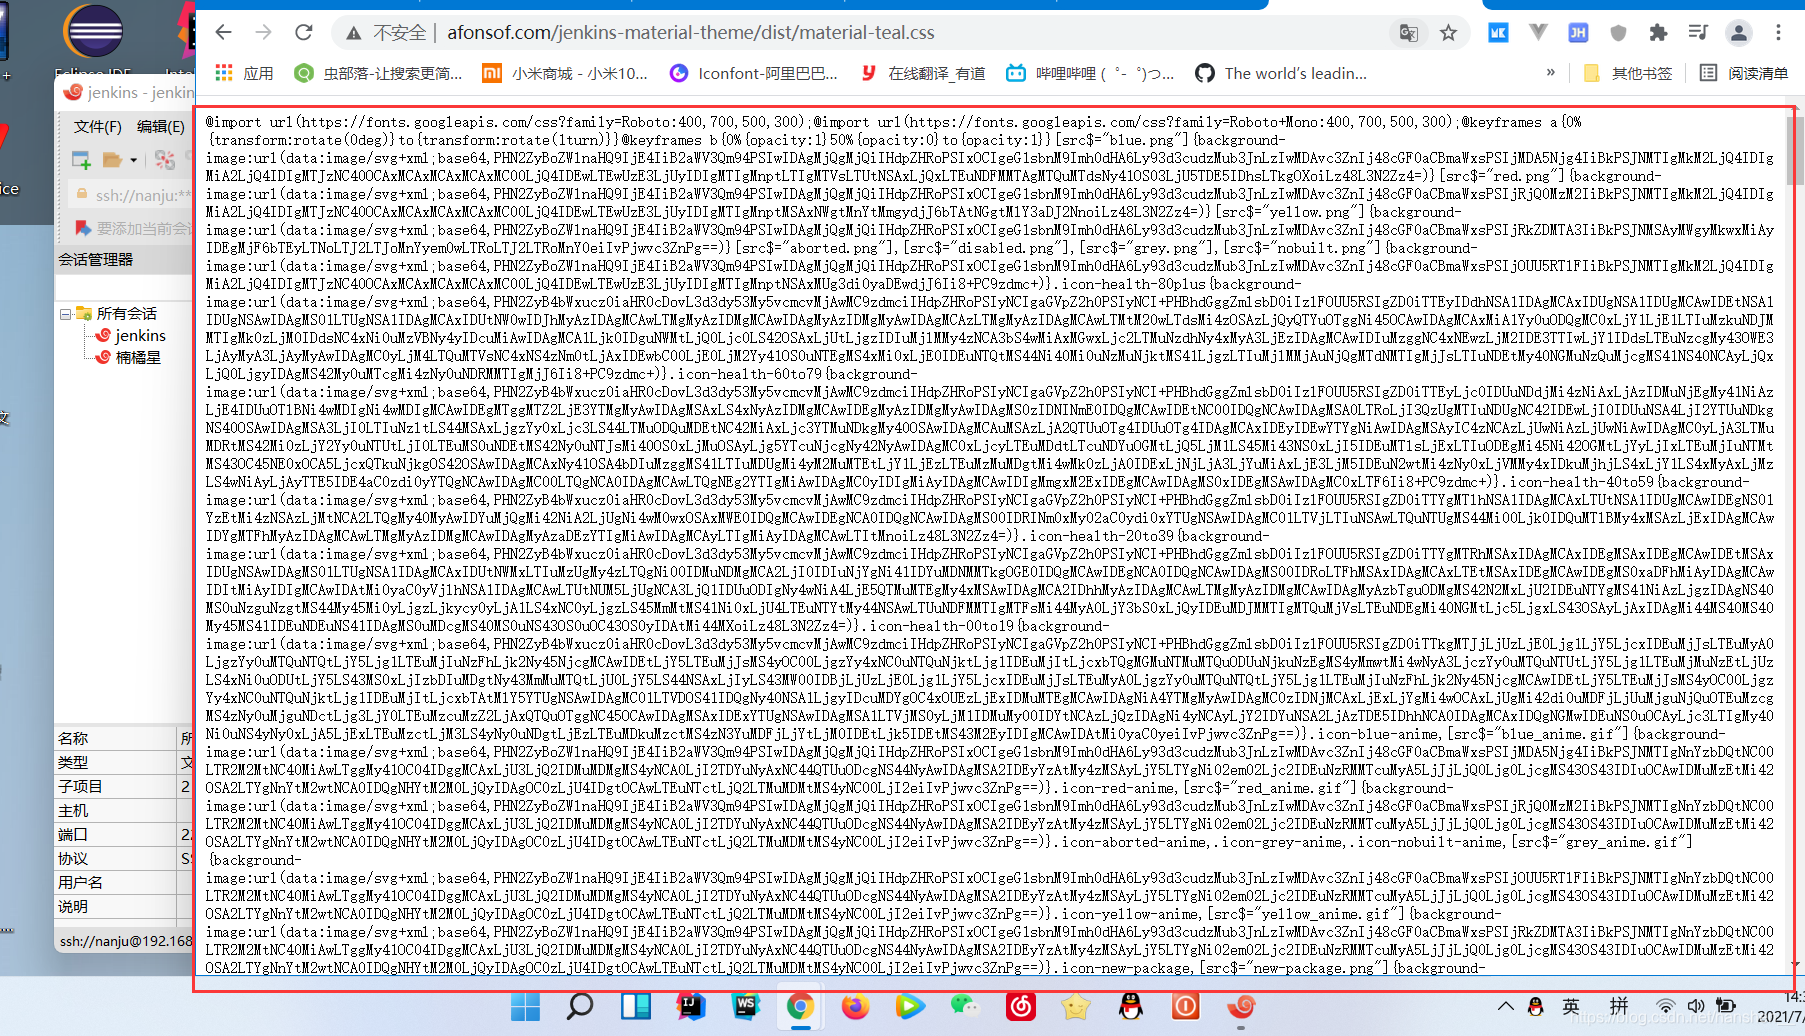Open the 哔哩哔哩 bookmark
Screen dimensions: 1805x1036
pos(1090,73)
